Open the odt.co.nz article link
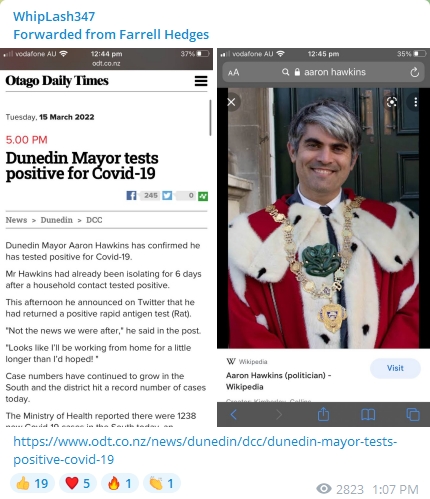The height and width of the screenshot is (499, 430). pos(205,450)
